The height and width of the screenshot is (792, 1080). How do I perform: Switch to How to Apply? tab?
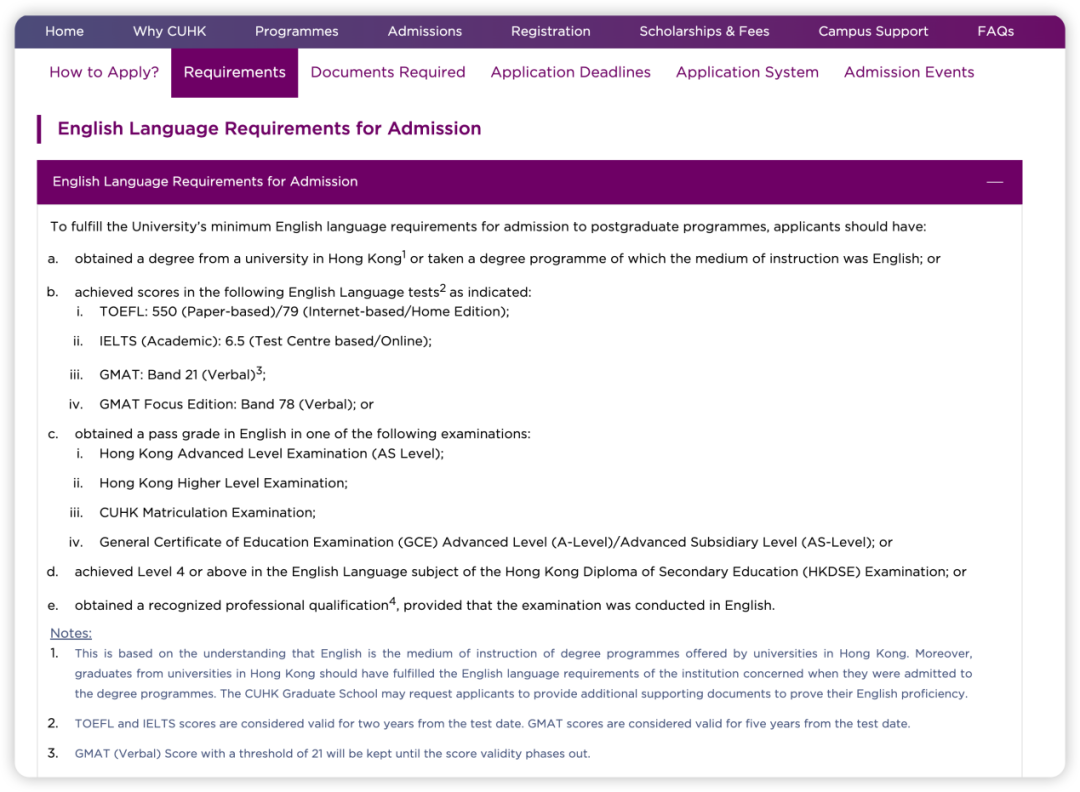(x=104, y=72)
